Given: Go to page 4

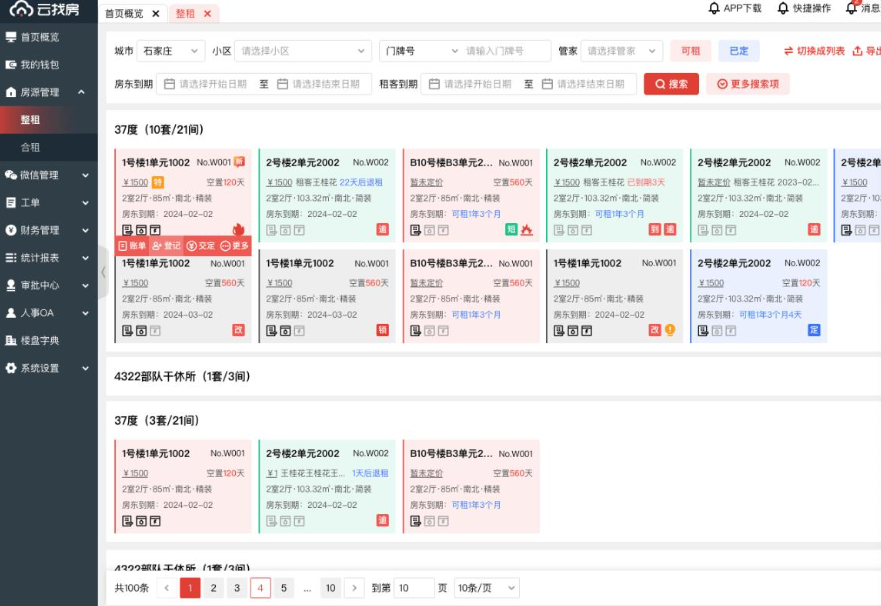Looking at the screenshot, I should (x=260, y=588).
